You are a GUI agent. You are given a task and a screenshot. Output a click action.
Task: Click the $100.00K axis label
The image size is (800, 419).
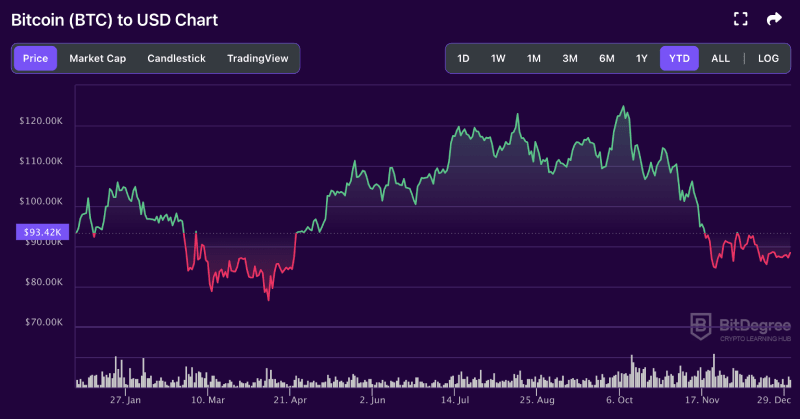pyautogui.click(x=41, y=202)
